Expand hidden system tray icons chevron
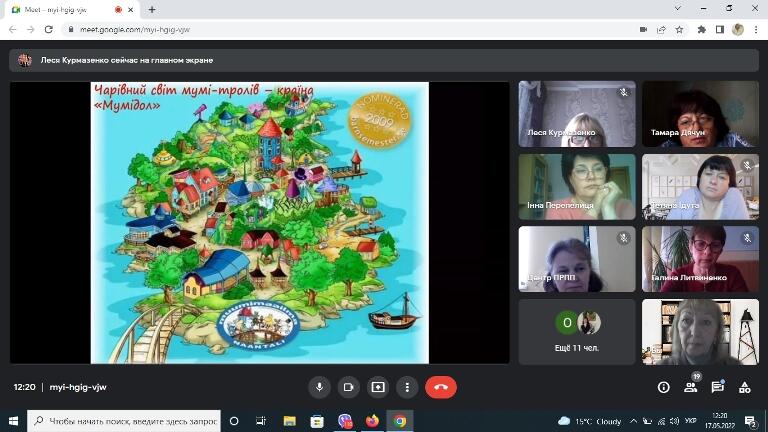 click(633, 421)
